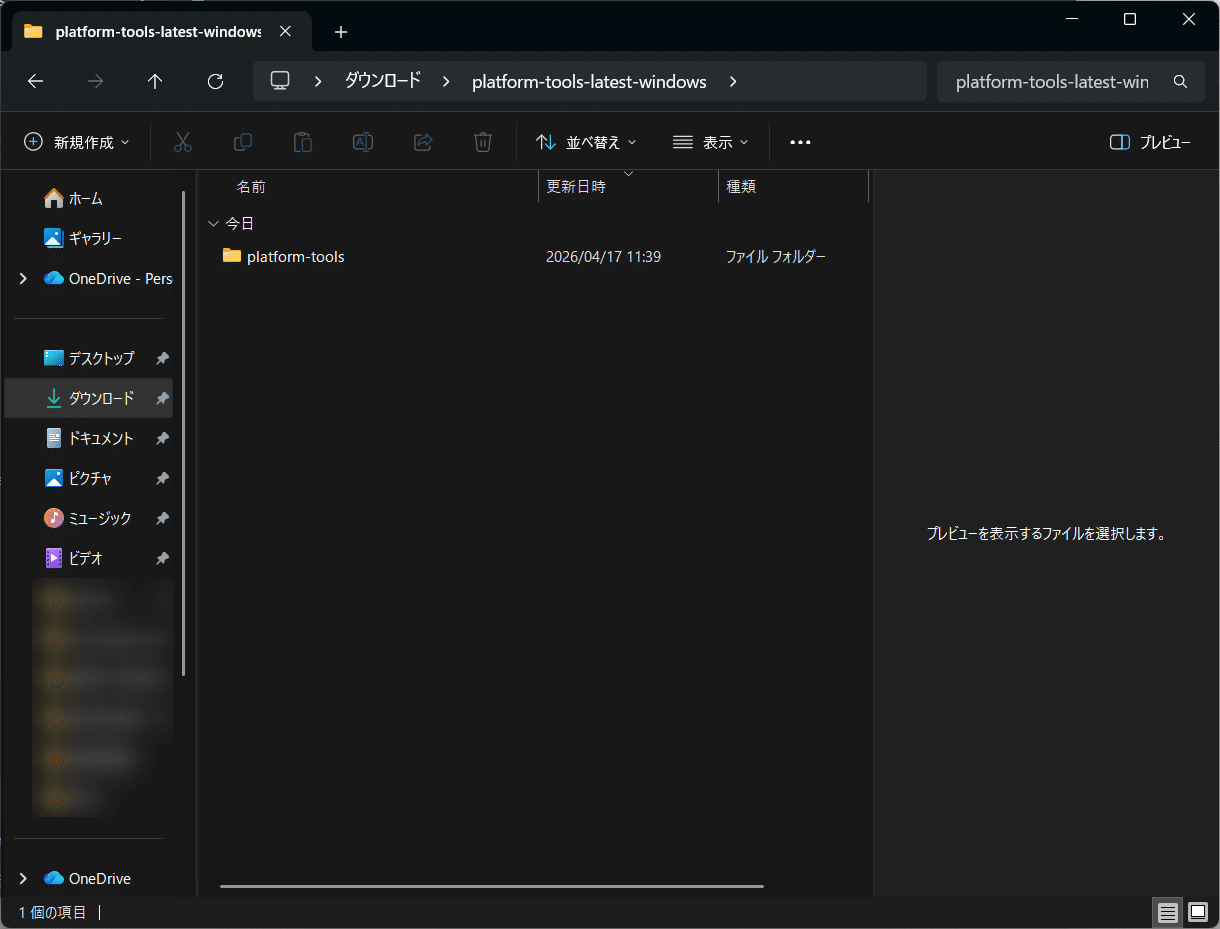Add a new tab with plus button
This screenshot has height=929, width=1220.
tap(341, 32)
